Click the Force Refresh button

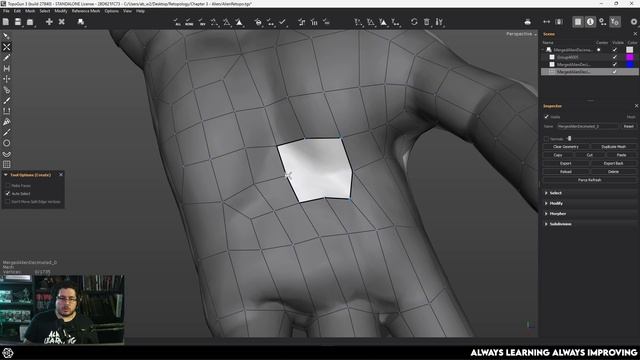pyautogui.click(x=590, y=180)
